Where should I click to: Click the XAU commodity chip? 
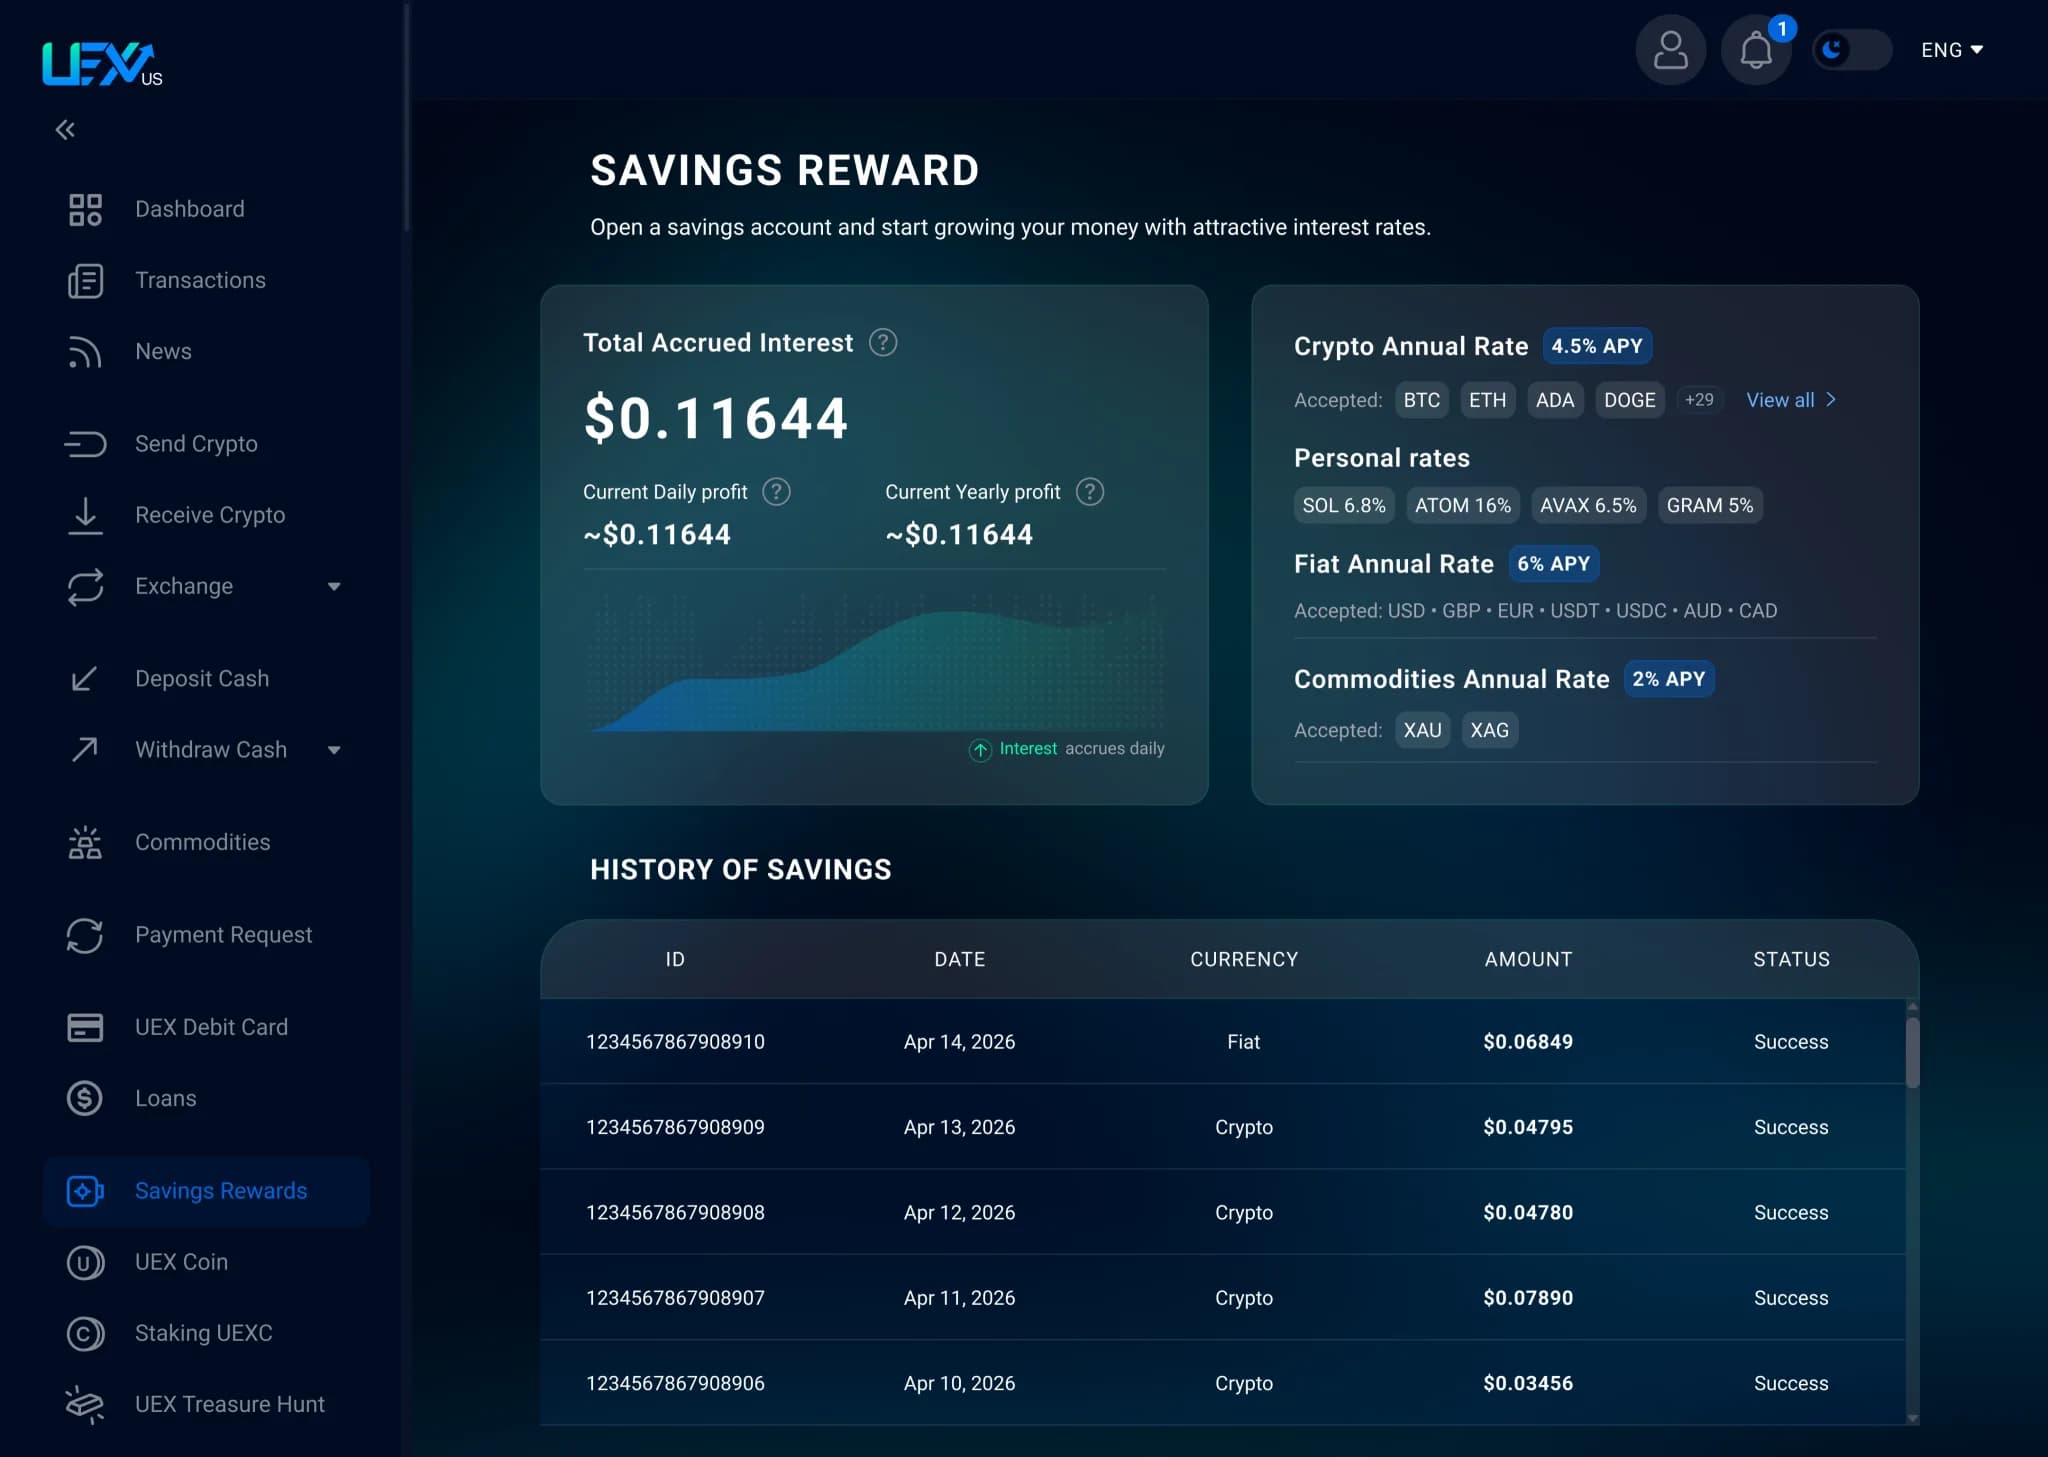click(1422, 730)
